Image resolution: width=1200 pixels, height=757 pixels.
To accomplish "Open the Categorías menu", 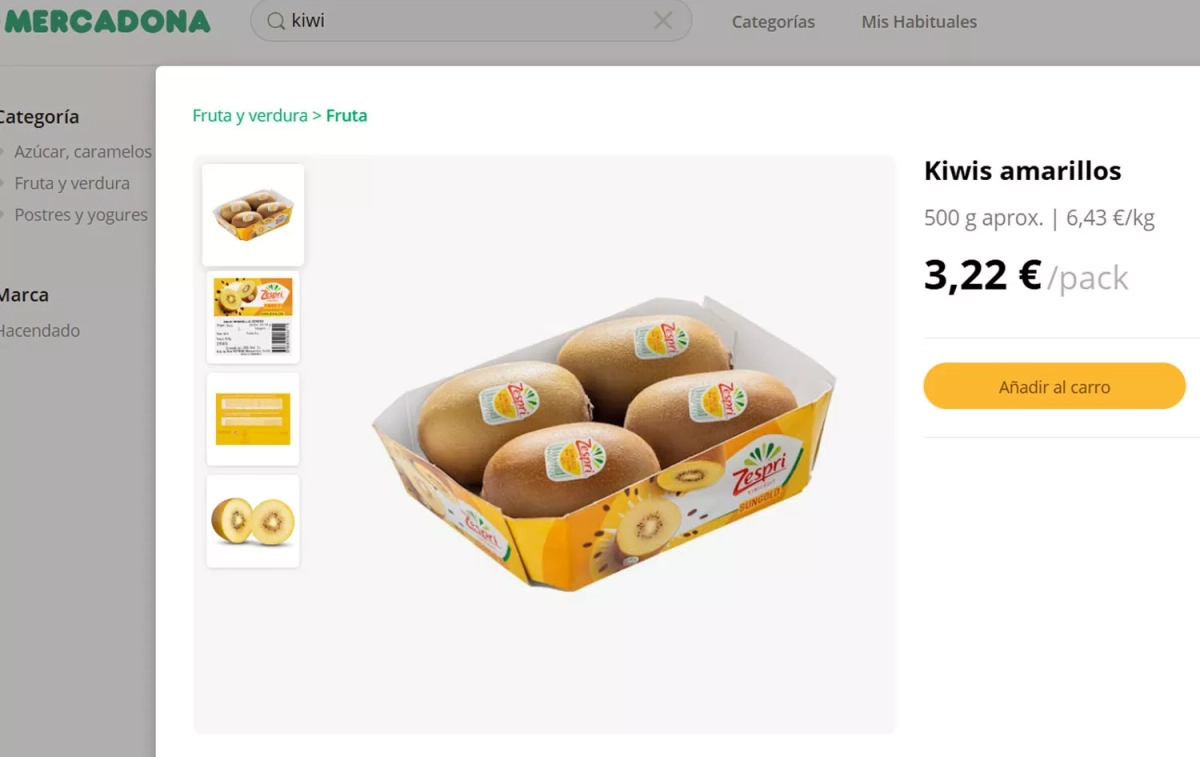I will tap(773, 22).
